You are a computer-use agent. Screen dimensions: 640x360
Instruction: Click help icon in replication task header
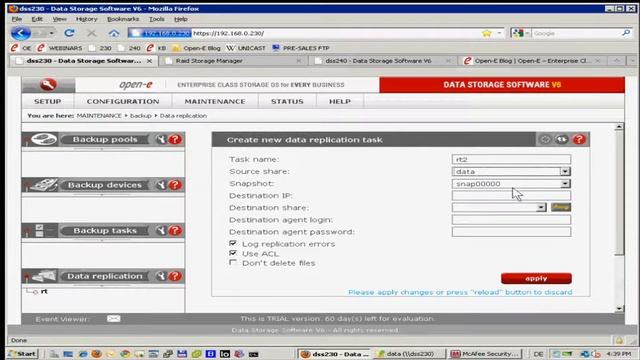579,140
